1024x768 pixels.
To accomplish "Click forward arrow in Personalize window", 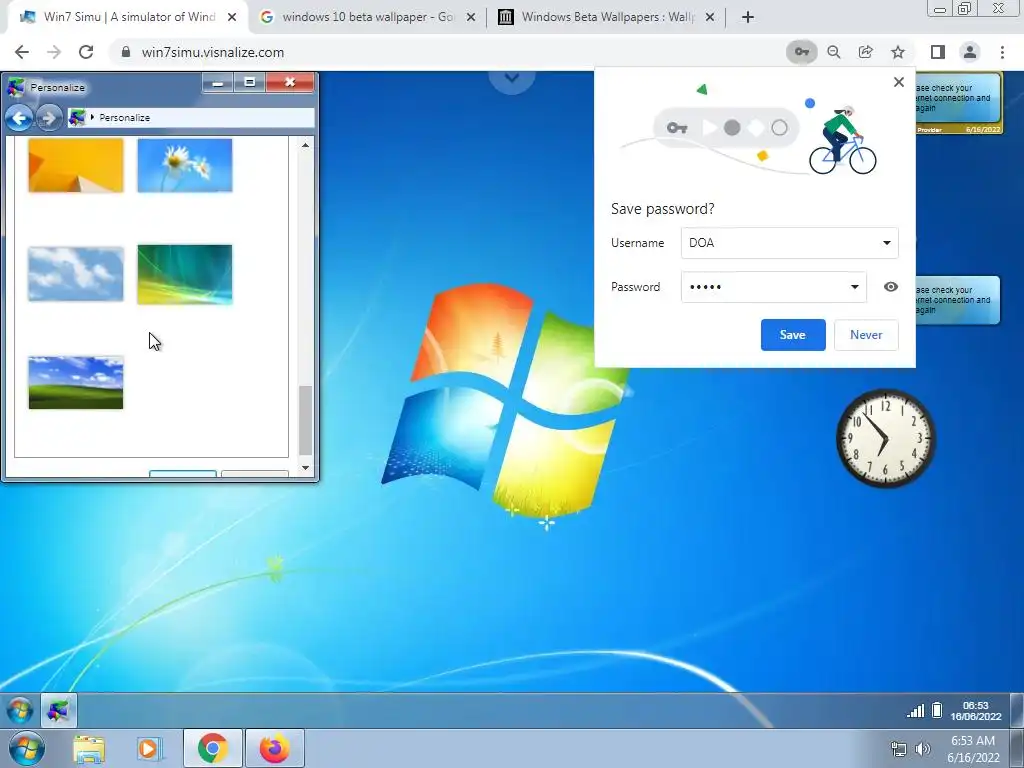I will (x=48, y=118).
